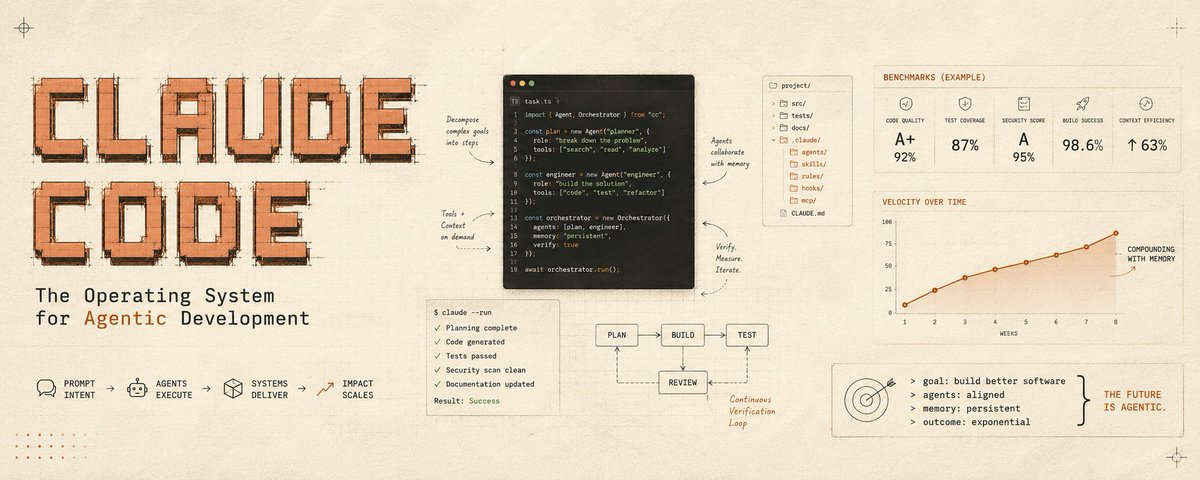Click the week 8 data point on chart
Viewport: 1200px width, 480px height.
[x=1116, y=234]
